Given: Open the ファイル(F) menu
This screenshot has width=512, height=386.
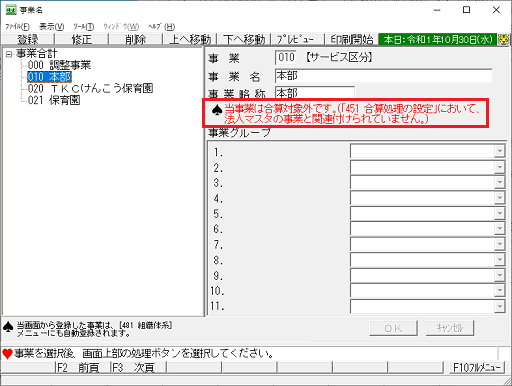Looking at the screenshot, I should [x=17, y=27].
